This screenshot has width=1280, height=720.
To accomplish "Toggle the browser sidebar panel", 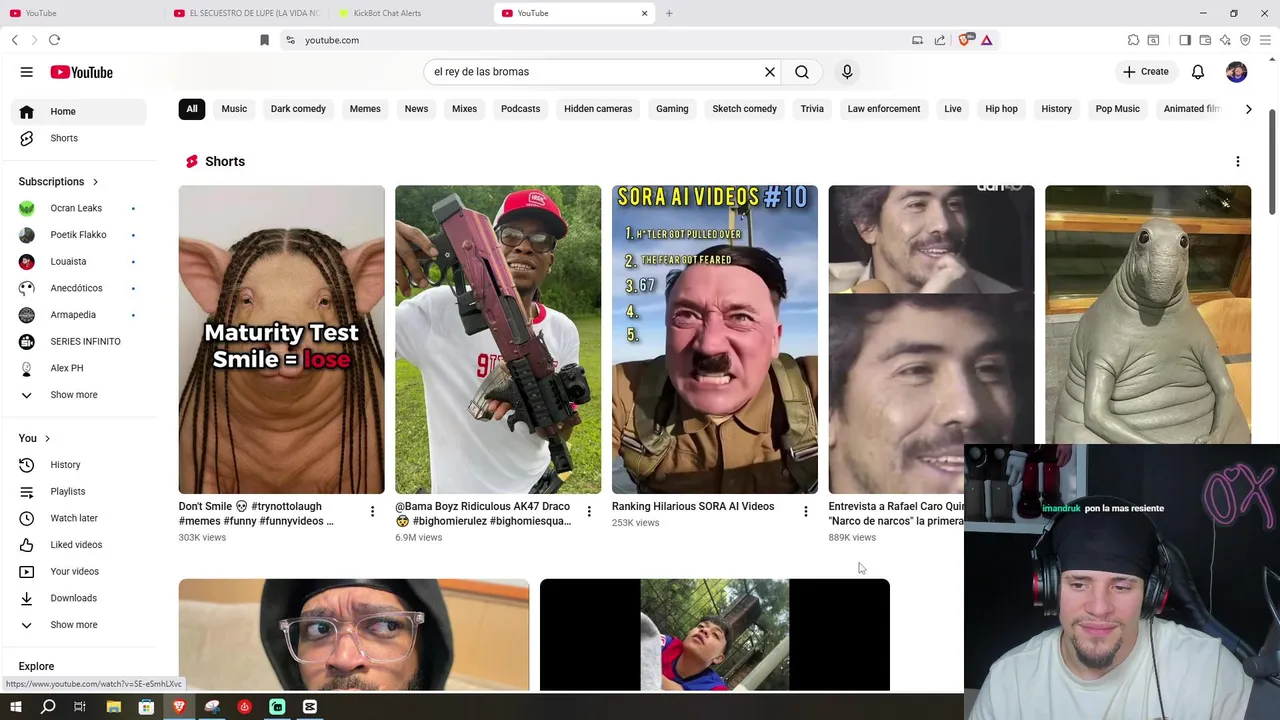I will coord(1185,40).
